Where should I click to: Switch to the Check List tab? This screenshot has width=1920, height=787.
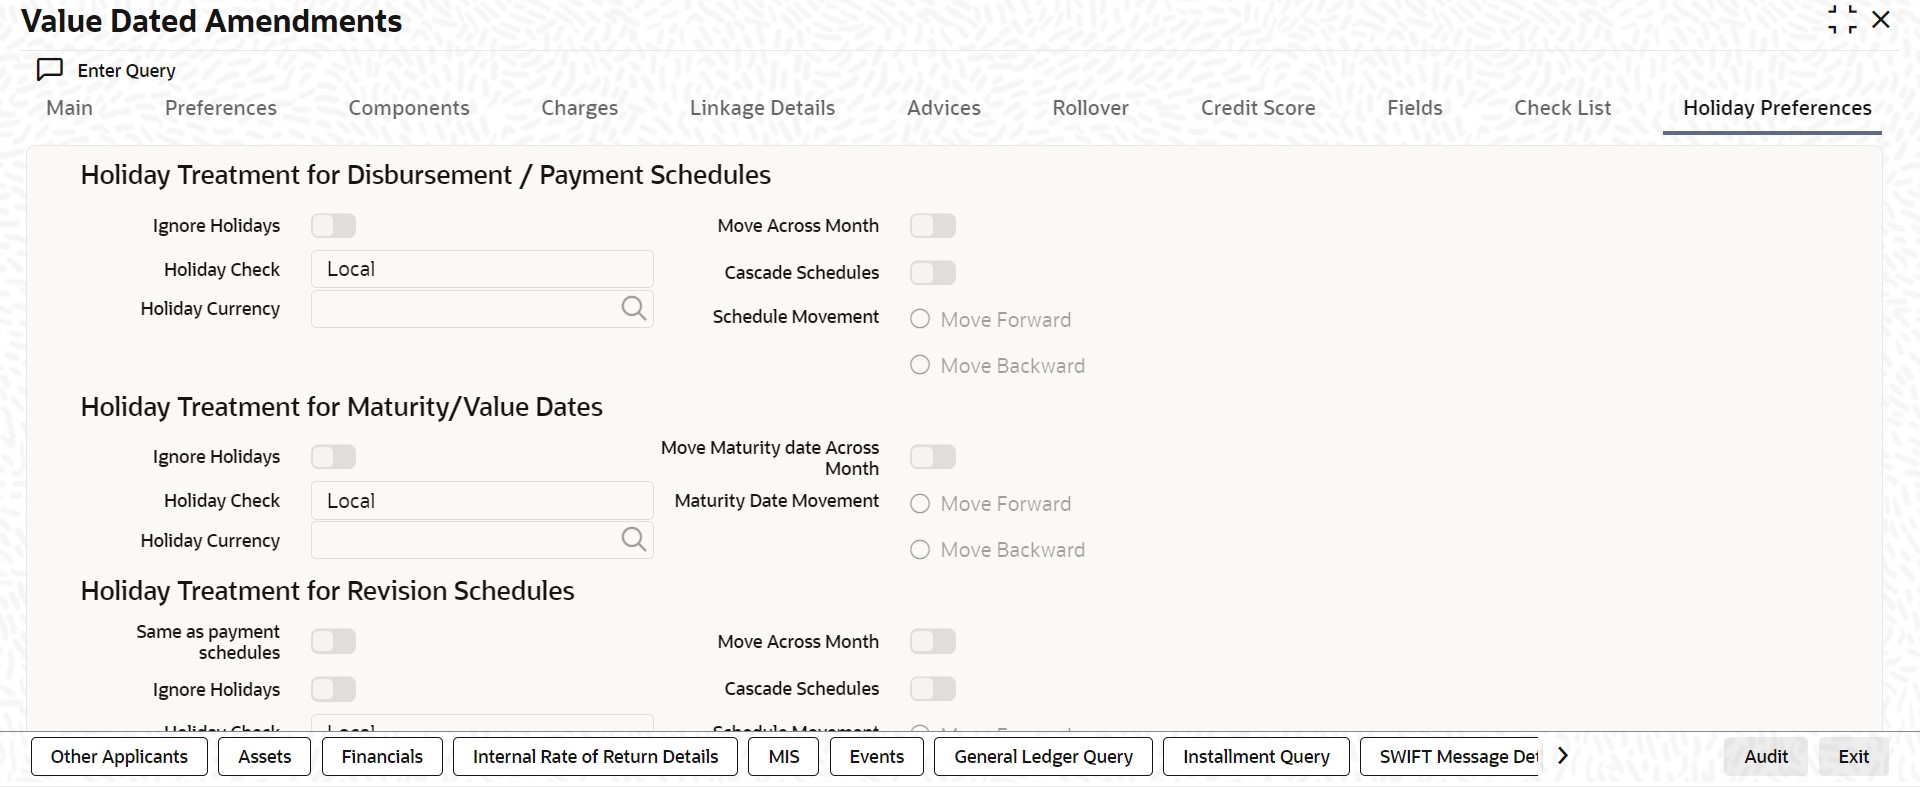[1563, 108]
